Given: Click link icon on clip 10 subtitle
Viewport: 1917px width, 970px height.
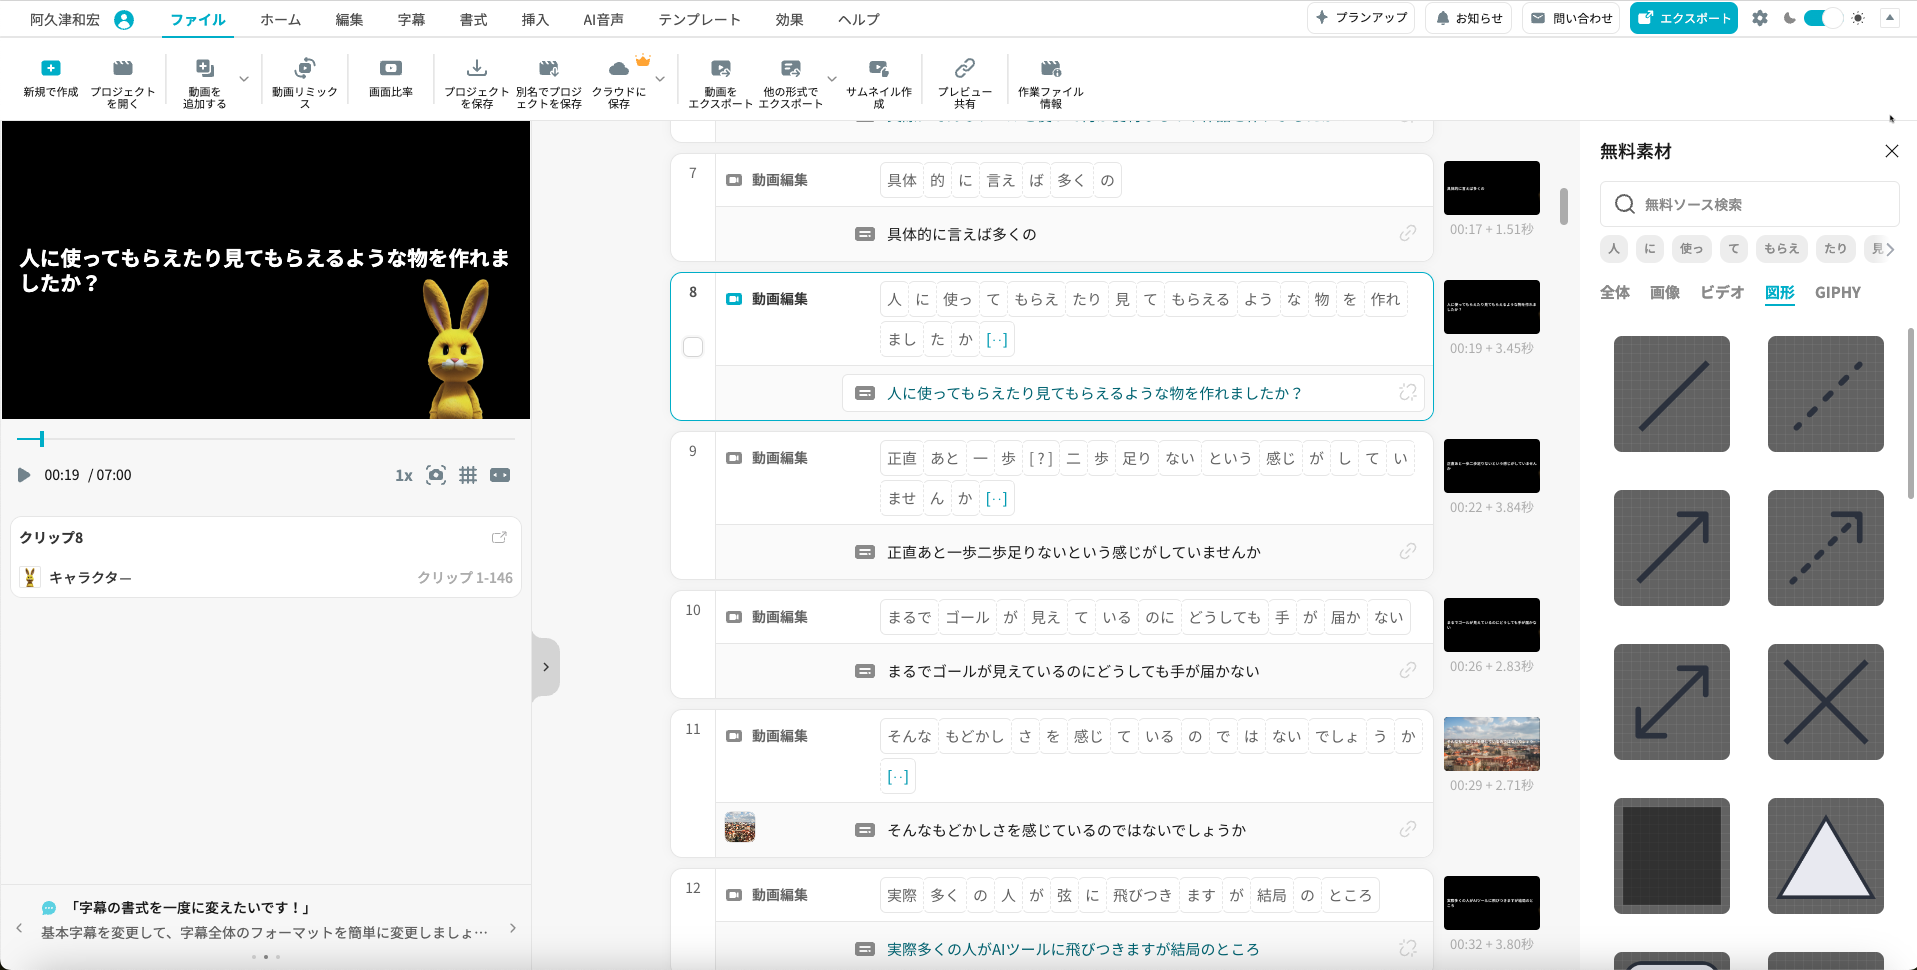Looking at the screenshot, I should (x=1408, y=670).
